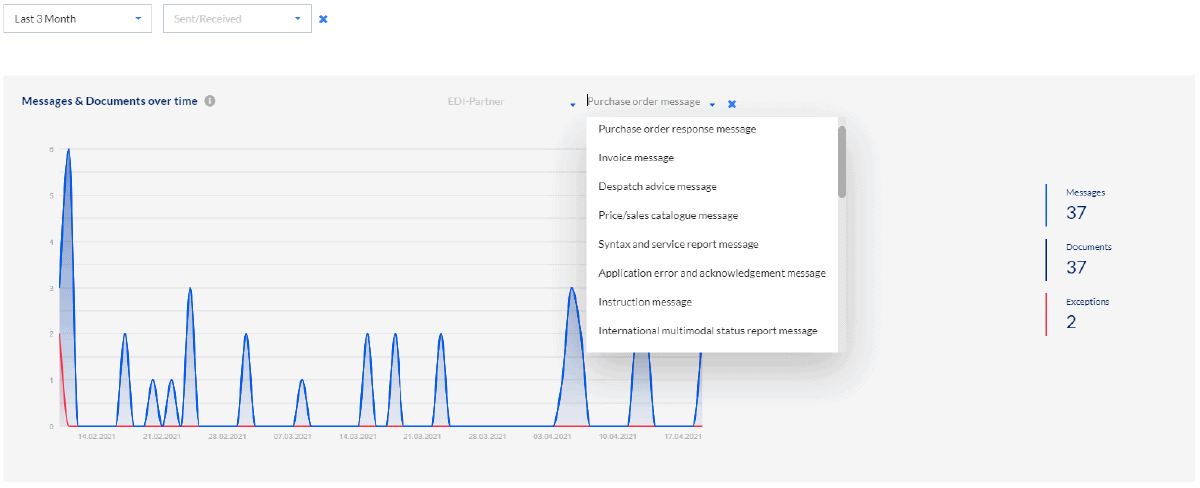
Task: Clear the Sent/Received filter with X icon
Action: (322, 19)
